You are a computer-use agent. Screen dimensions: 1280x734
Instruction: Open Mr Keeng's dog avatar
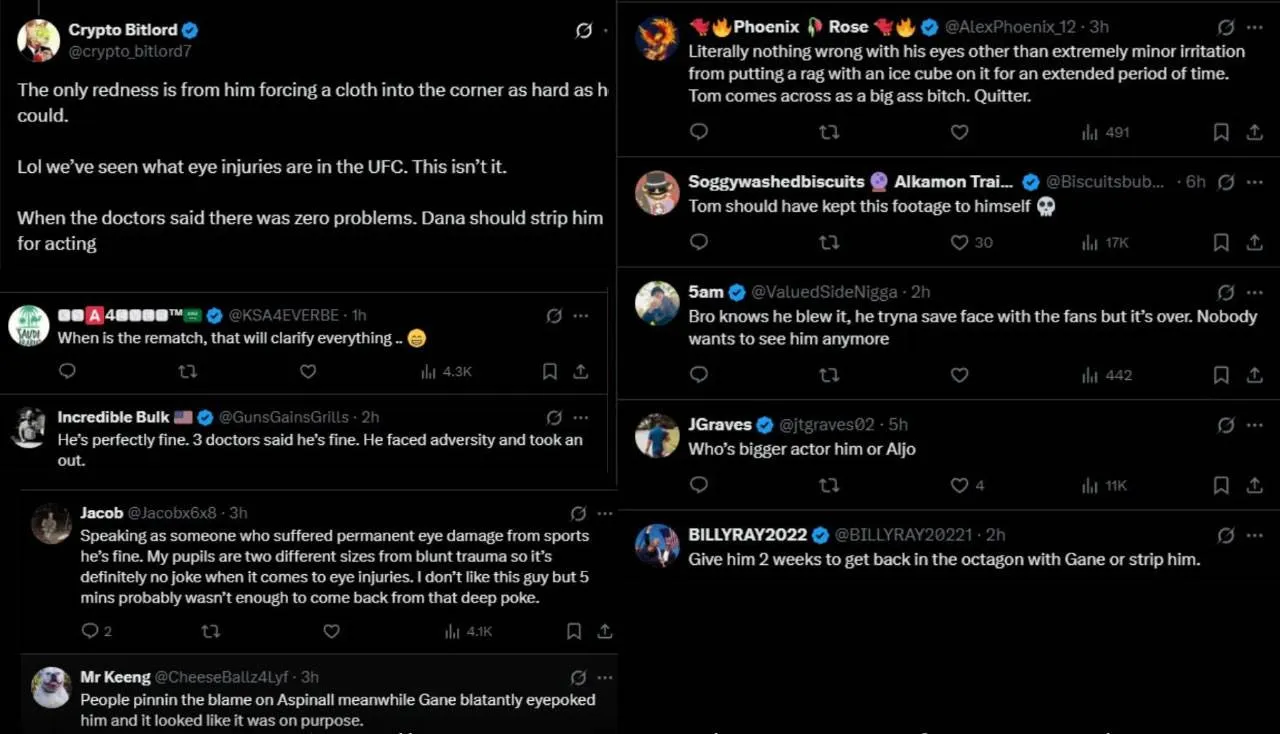tap(50, 688)
